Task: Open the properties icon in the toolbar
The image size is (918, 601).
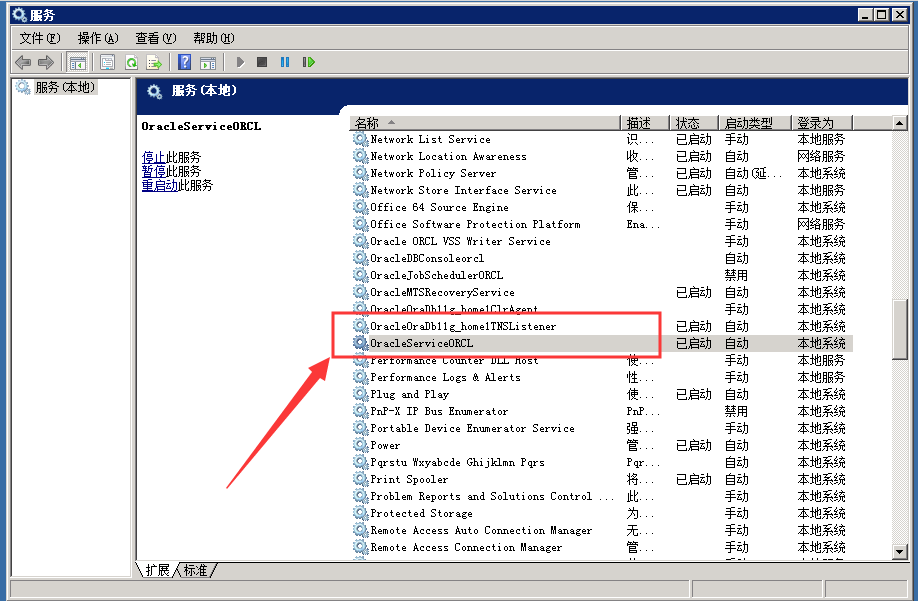Action: point(108,62)
